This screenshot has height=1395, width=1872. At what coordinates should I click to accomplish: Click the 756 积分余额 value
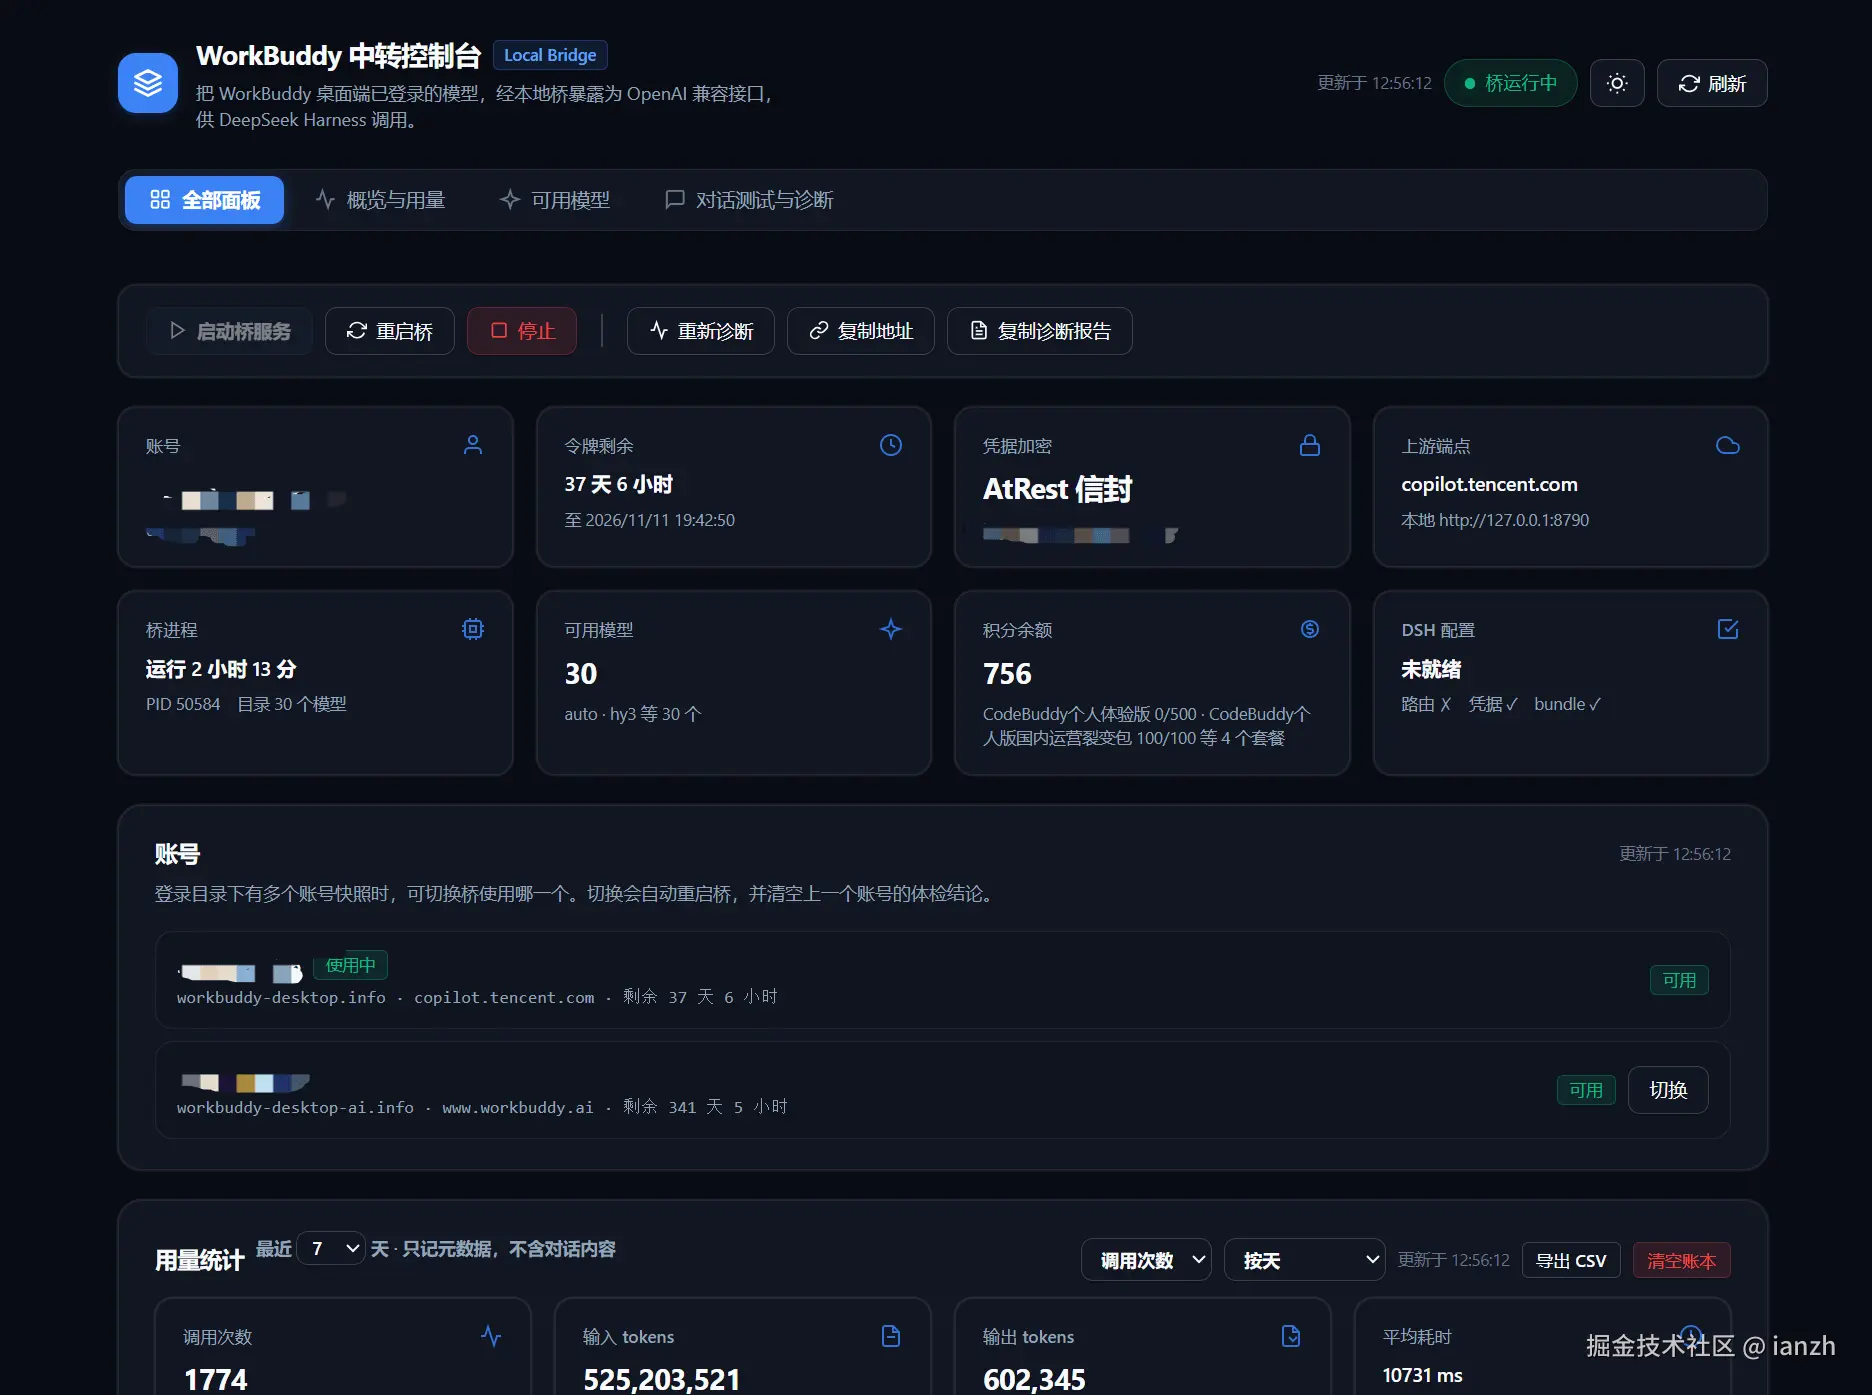(1007, 674)
